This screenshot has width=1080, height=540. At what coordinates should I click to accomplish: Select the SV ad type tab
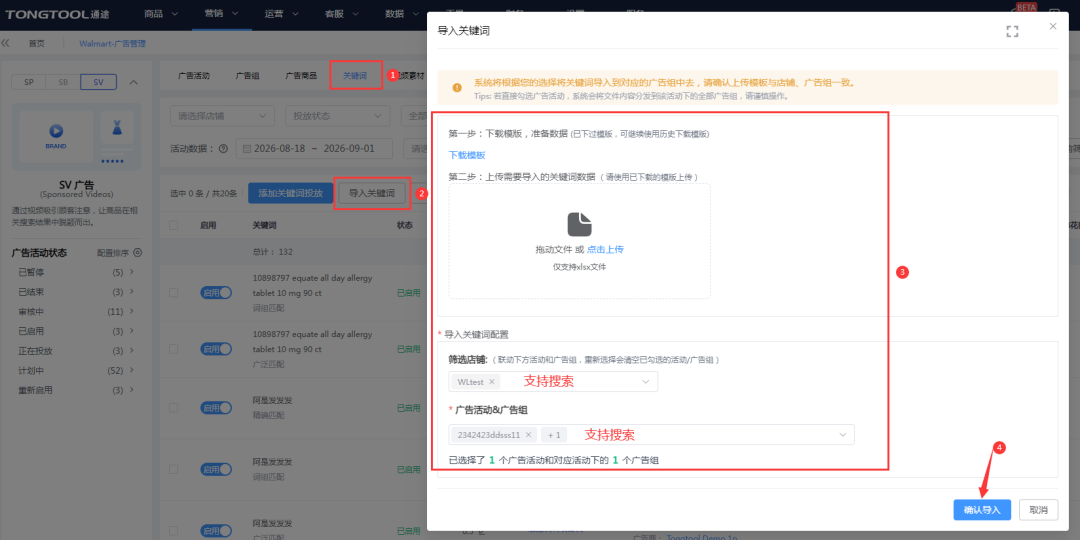coord(98,82)
